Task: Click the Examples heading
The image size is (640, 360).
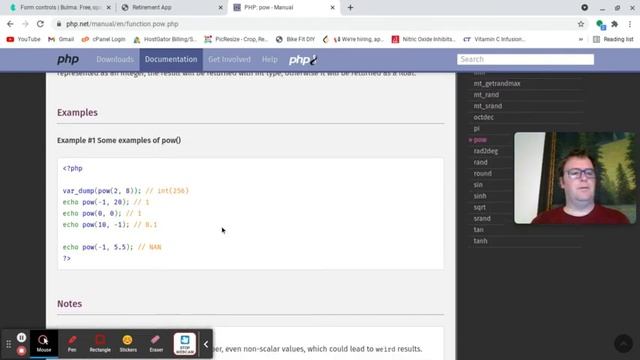Action: click(x=77, y=113)
